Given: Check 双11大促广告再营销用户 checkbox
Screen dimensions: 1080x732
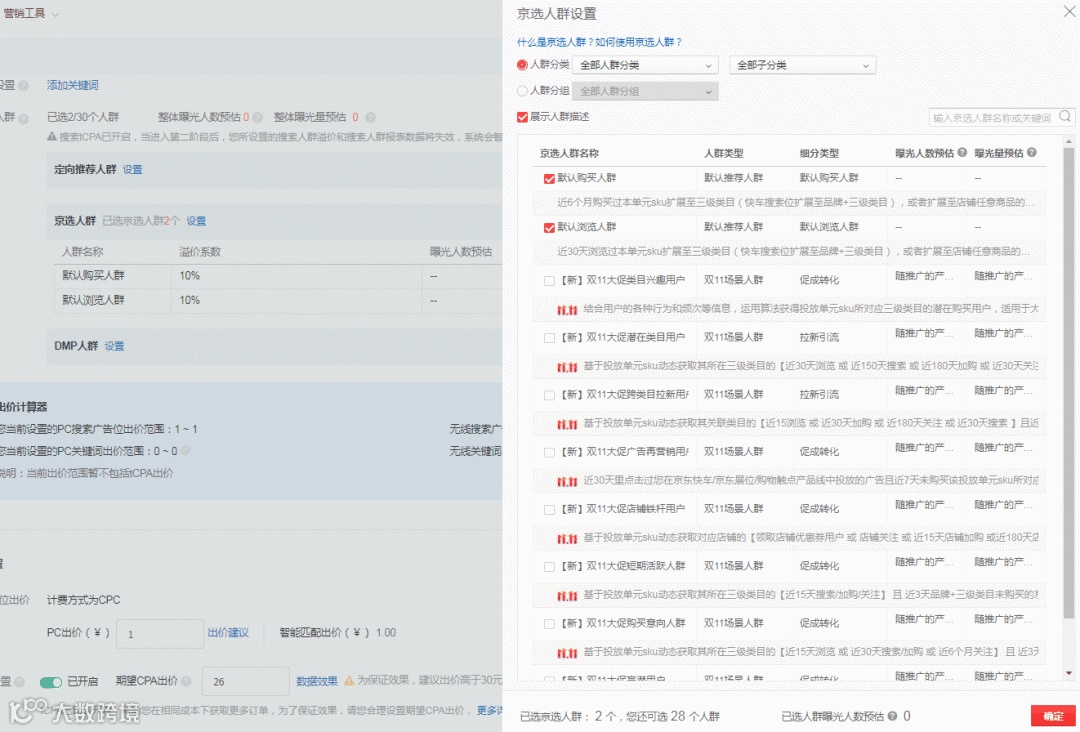Looking at the screenshot, I should 549,452.
